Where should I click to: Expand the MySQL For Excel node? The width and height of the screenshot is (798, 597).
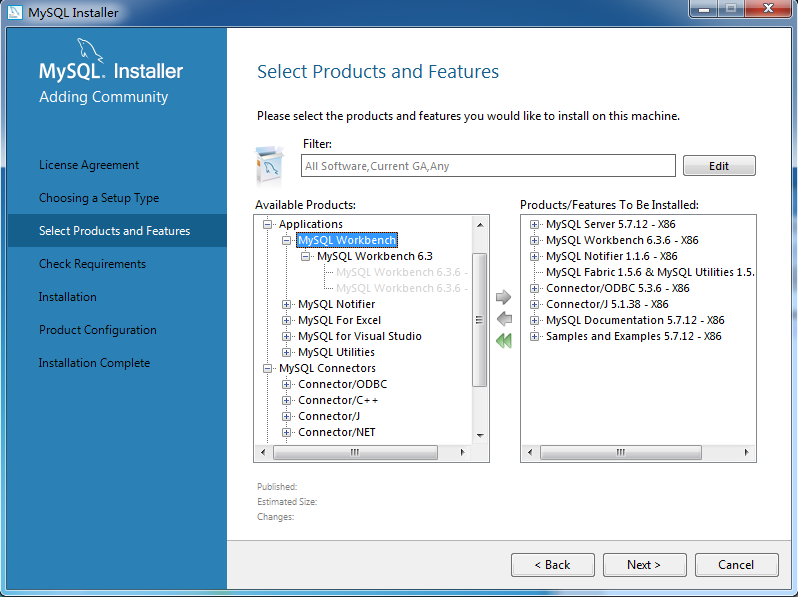click(x=287, y=320)
